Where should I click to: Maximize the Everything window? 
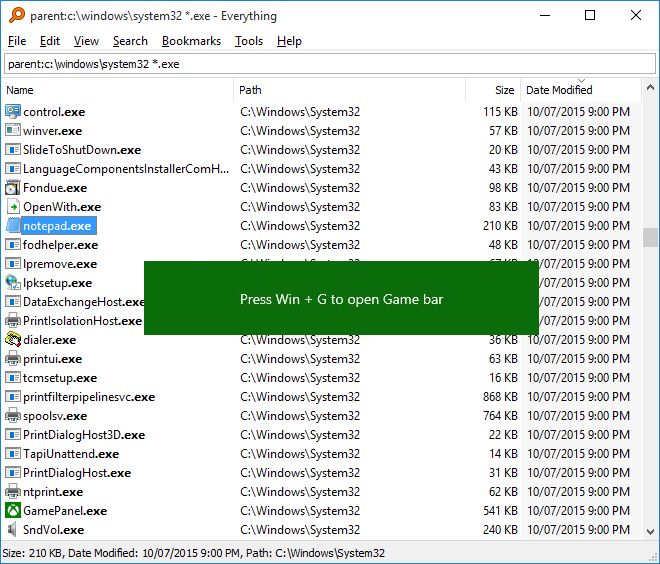coord(590,16)
